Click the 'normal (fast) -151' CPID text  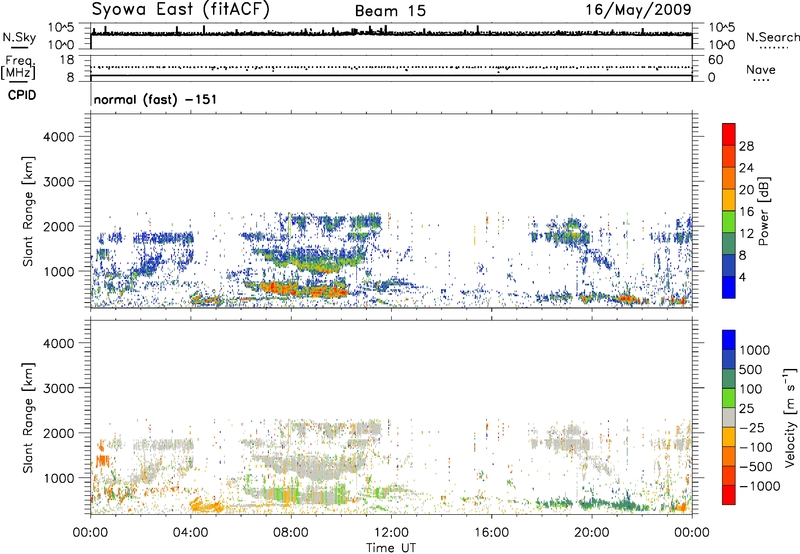click(x=155, y=99)
